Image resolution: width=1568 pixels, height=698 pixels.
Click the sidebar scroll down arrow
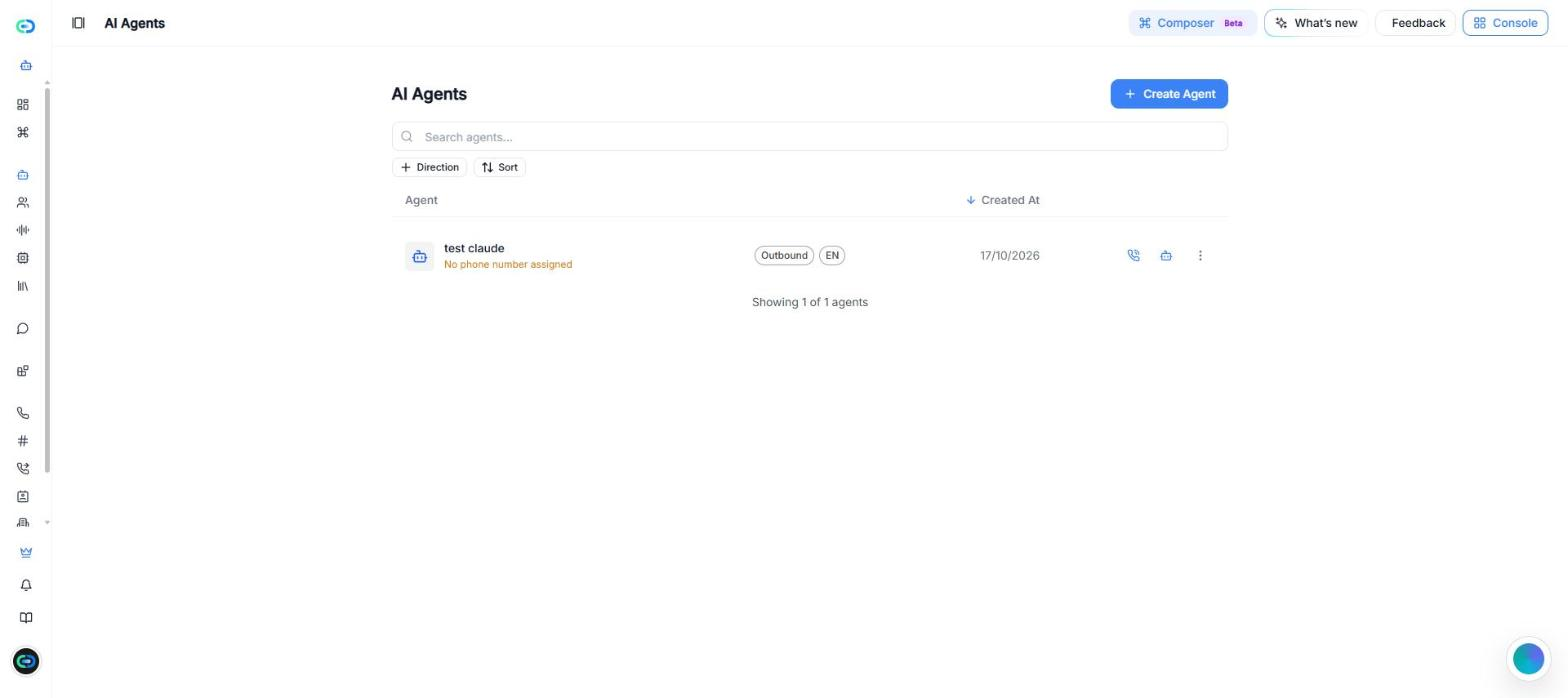coord(47,523)
